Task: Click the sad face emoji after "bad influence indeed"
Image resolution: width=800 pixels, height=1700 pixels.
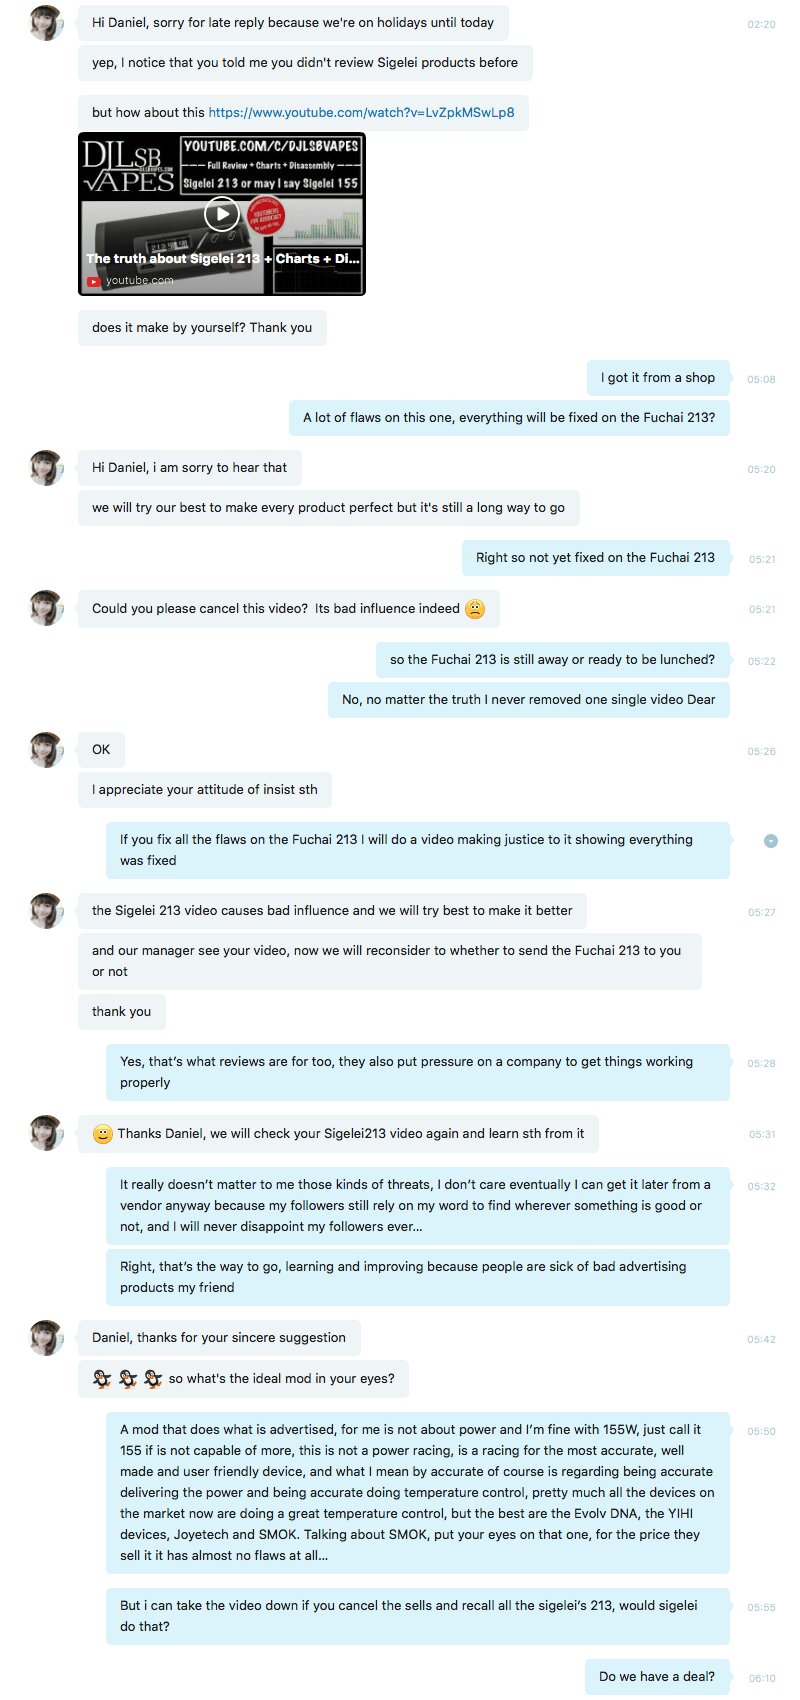Action: click(475, 609)
